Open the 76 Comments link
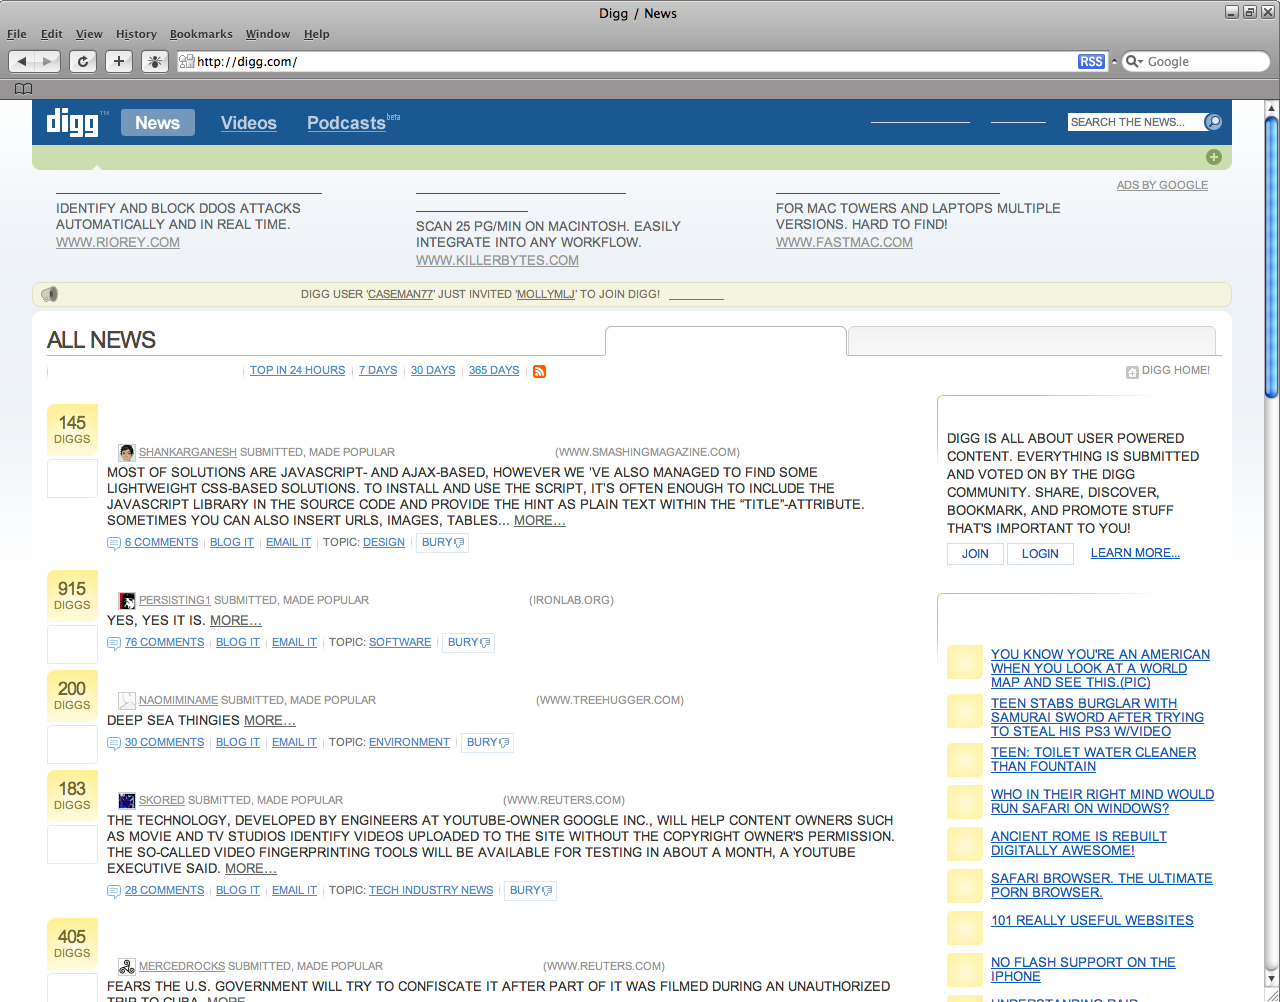The width and height of the screenshot is (1280, 1002). click(164, 643)
